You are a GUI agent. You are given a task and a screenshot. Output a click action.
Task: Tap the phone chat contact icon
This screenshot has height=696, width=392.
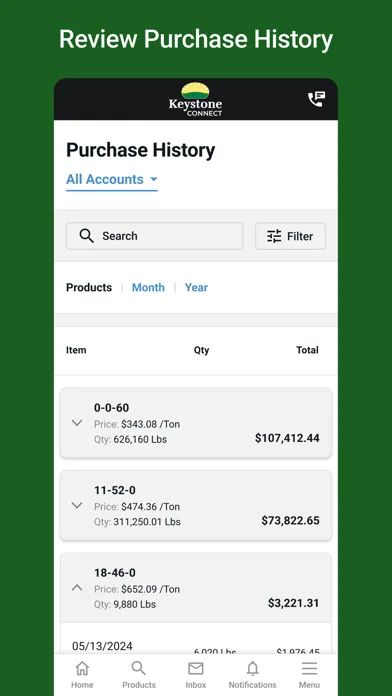tap(317, 99)
